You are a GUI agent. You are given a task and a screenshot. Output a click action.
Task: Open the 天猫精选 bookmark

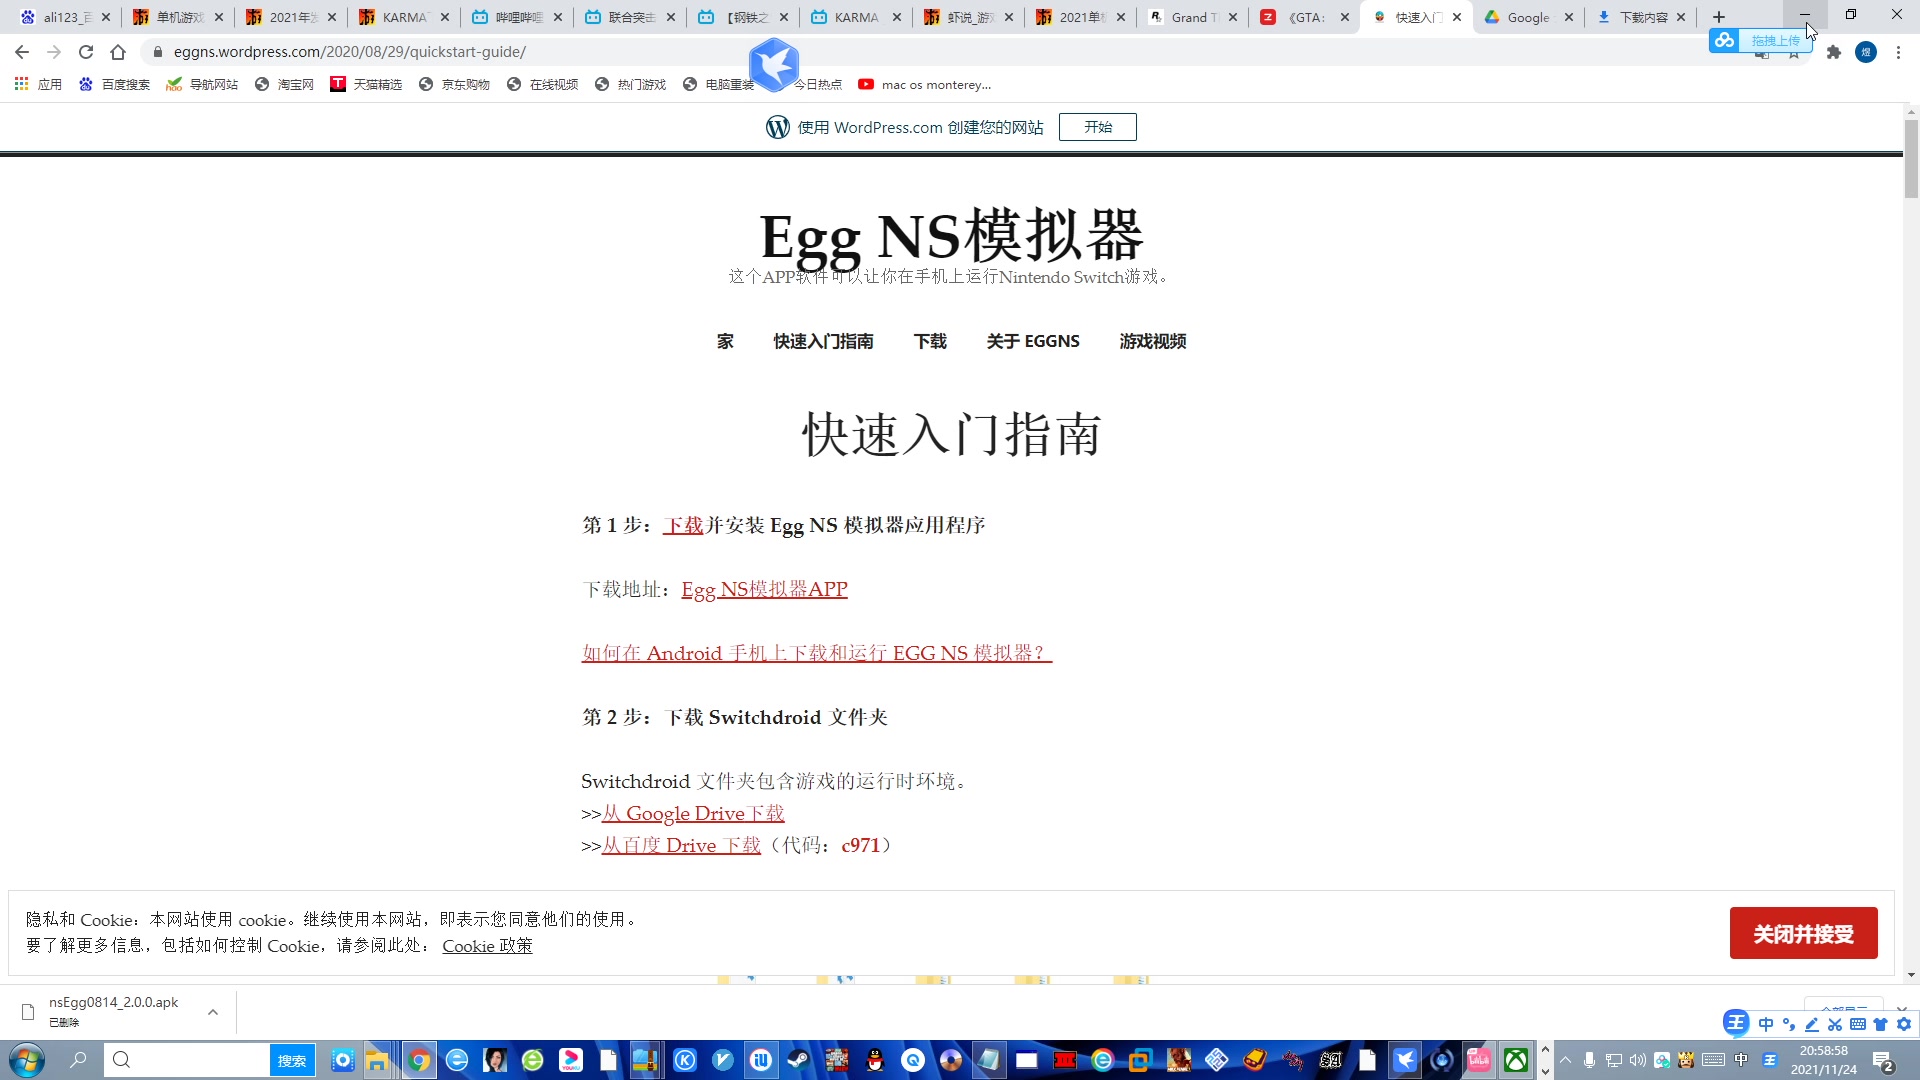click(366, 85)
